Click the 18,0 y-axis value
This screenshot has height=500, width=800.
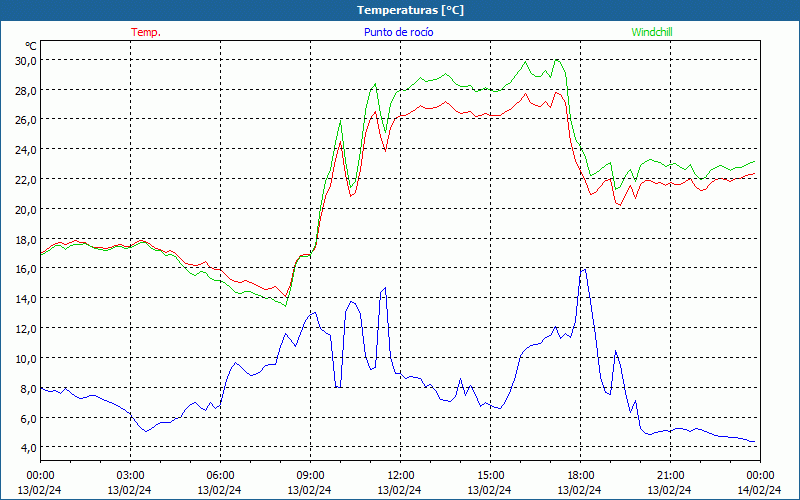tap(26, 239)
